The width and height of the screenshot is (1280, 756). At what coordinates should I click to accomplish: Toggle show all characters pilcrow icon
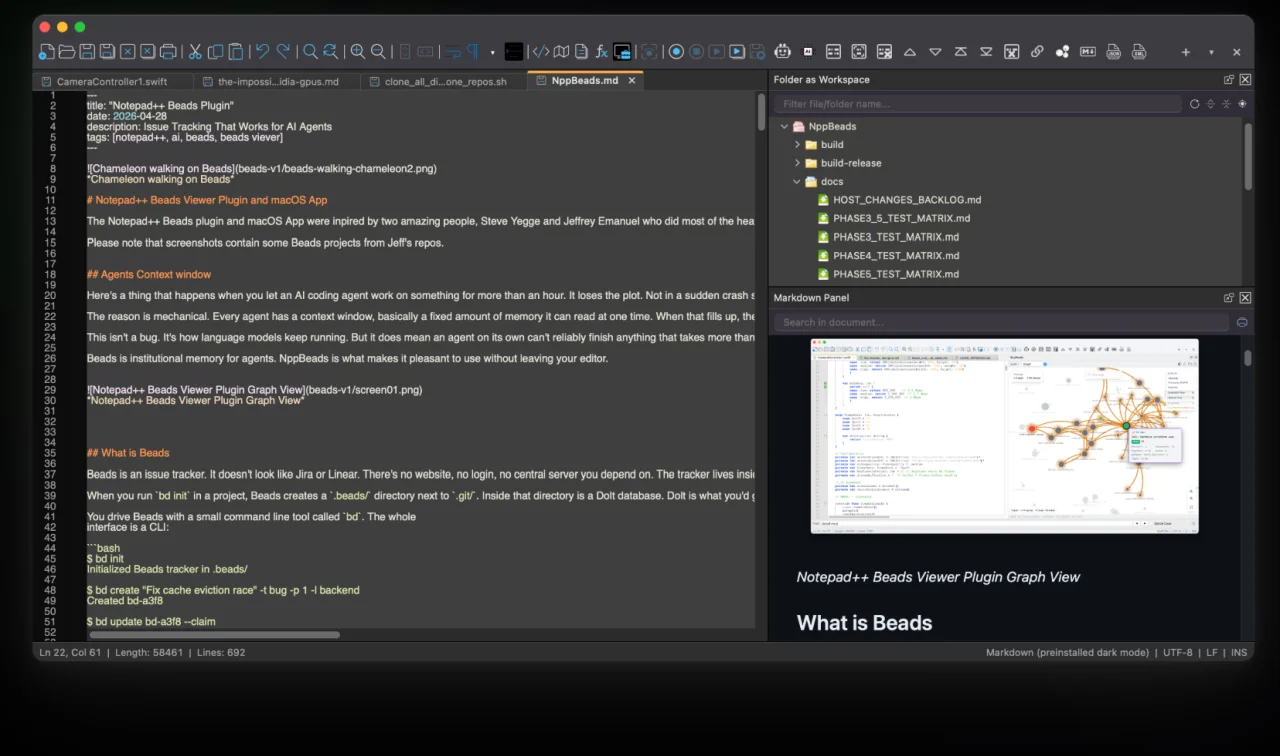473,52
